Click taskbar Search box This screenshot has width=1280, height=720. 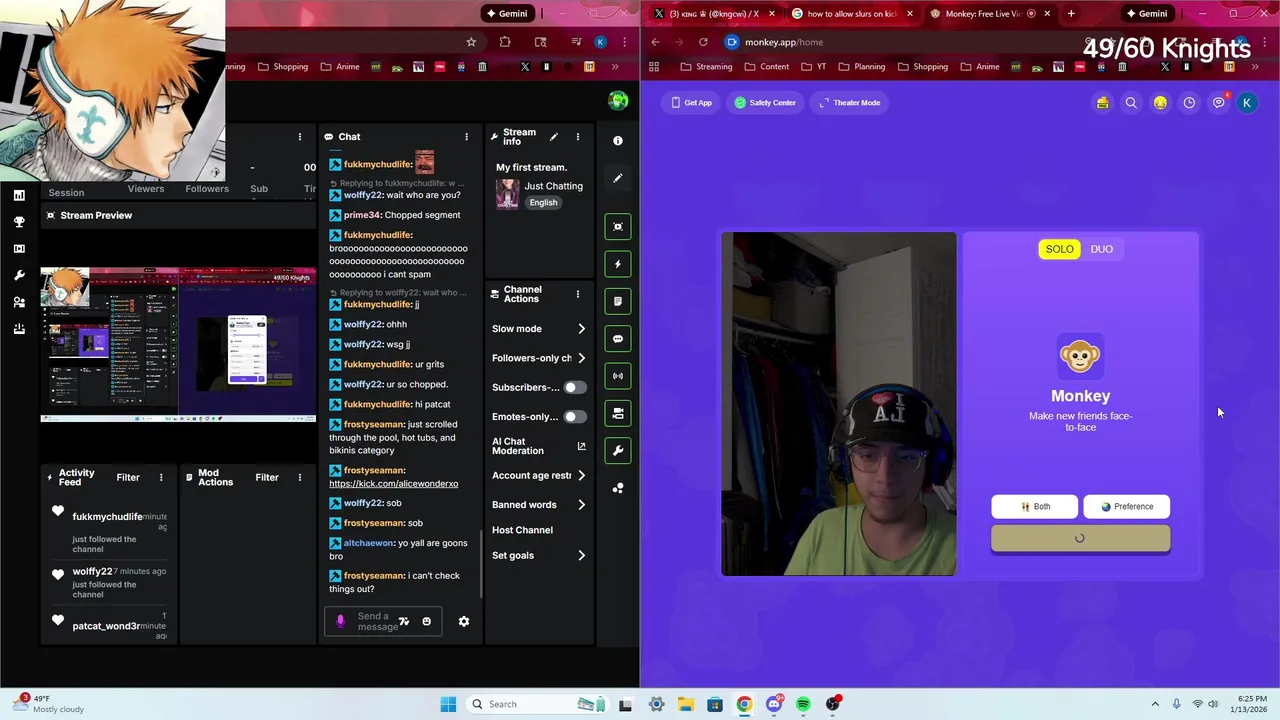click(537, 704)
